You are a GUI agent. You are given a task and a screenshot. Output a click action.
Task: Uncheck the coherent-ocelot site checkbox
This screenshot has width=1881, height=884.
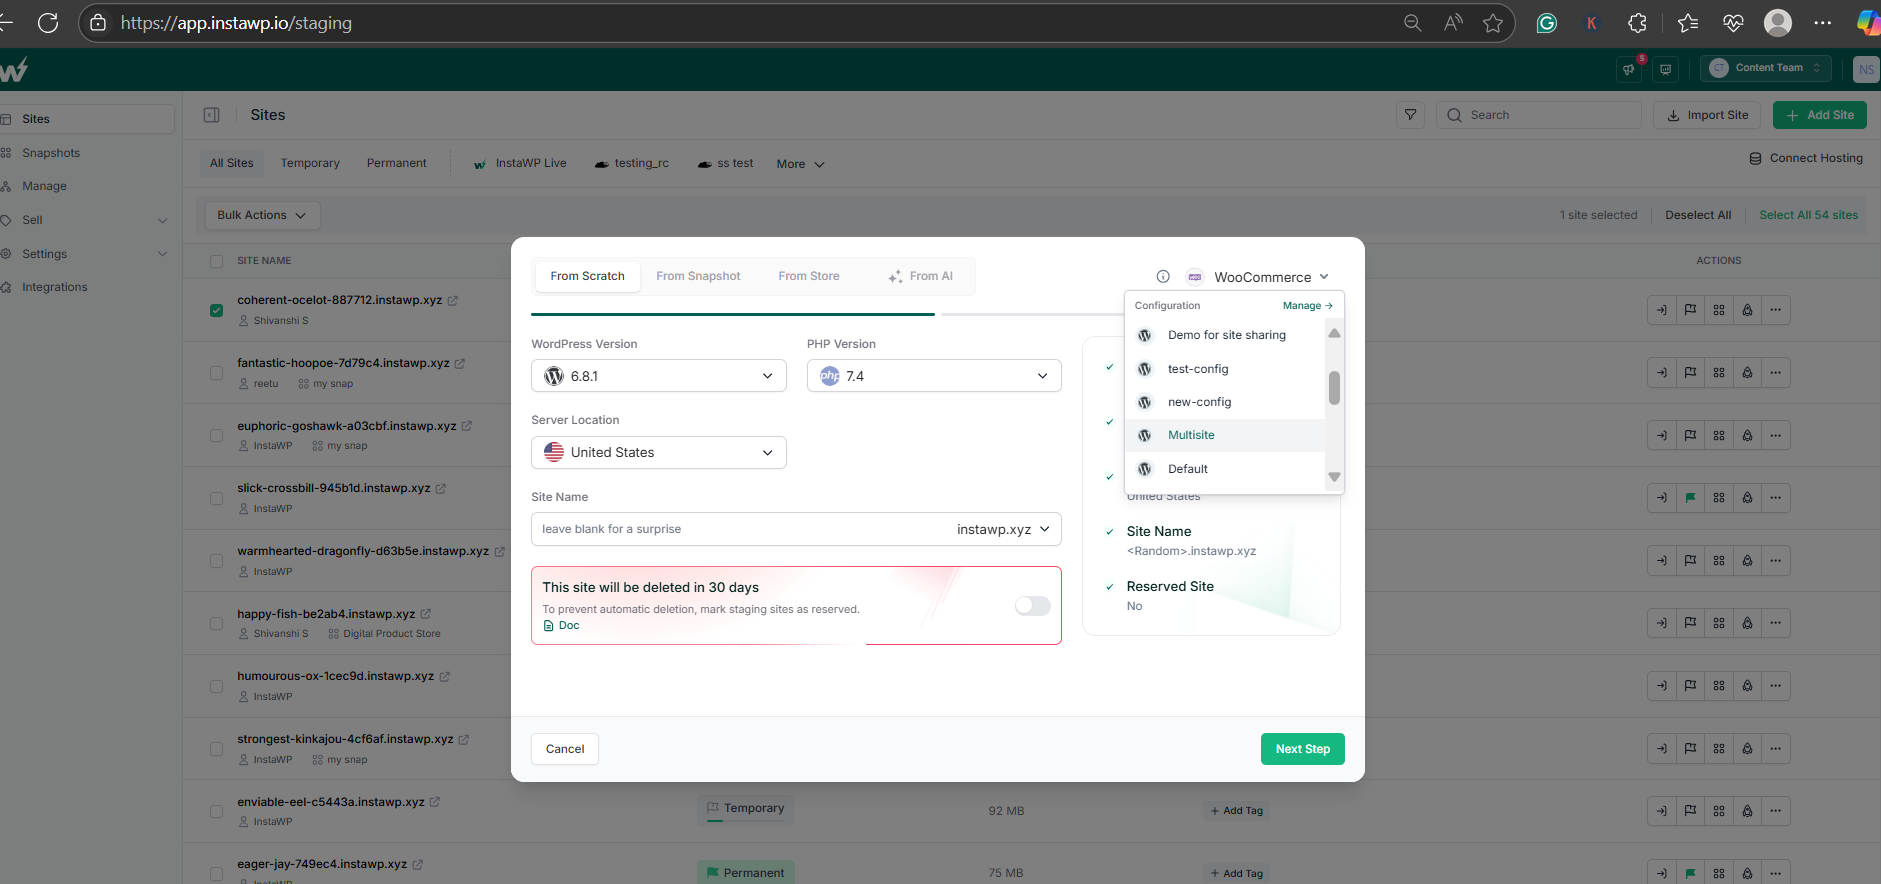tap(216, 310)
